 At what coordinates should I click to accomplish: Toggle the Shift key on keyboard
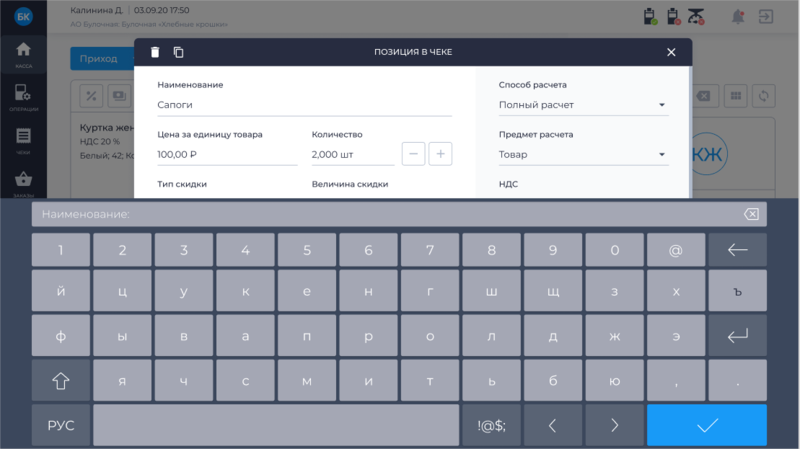pos(61,380)
